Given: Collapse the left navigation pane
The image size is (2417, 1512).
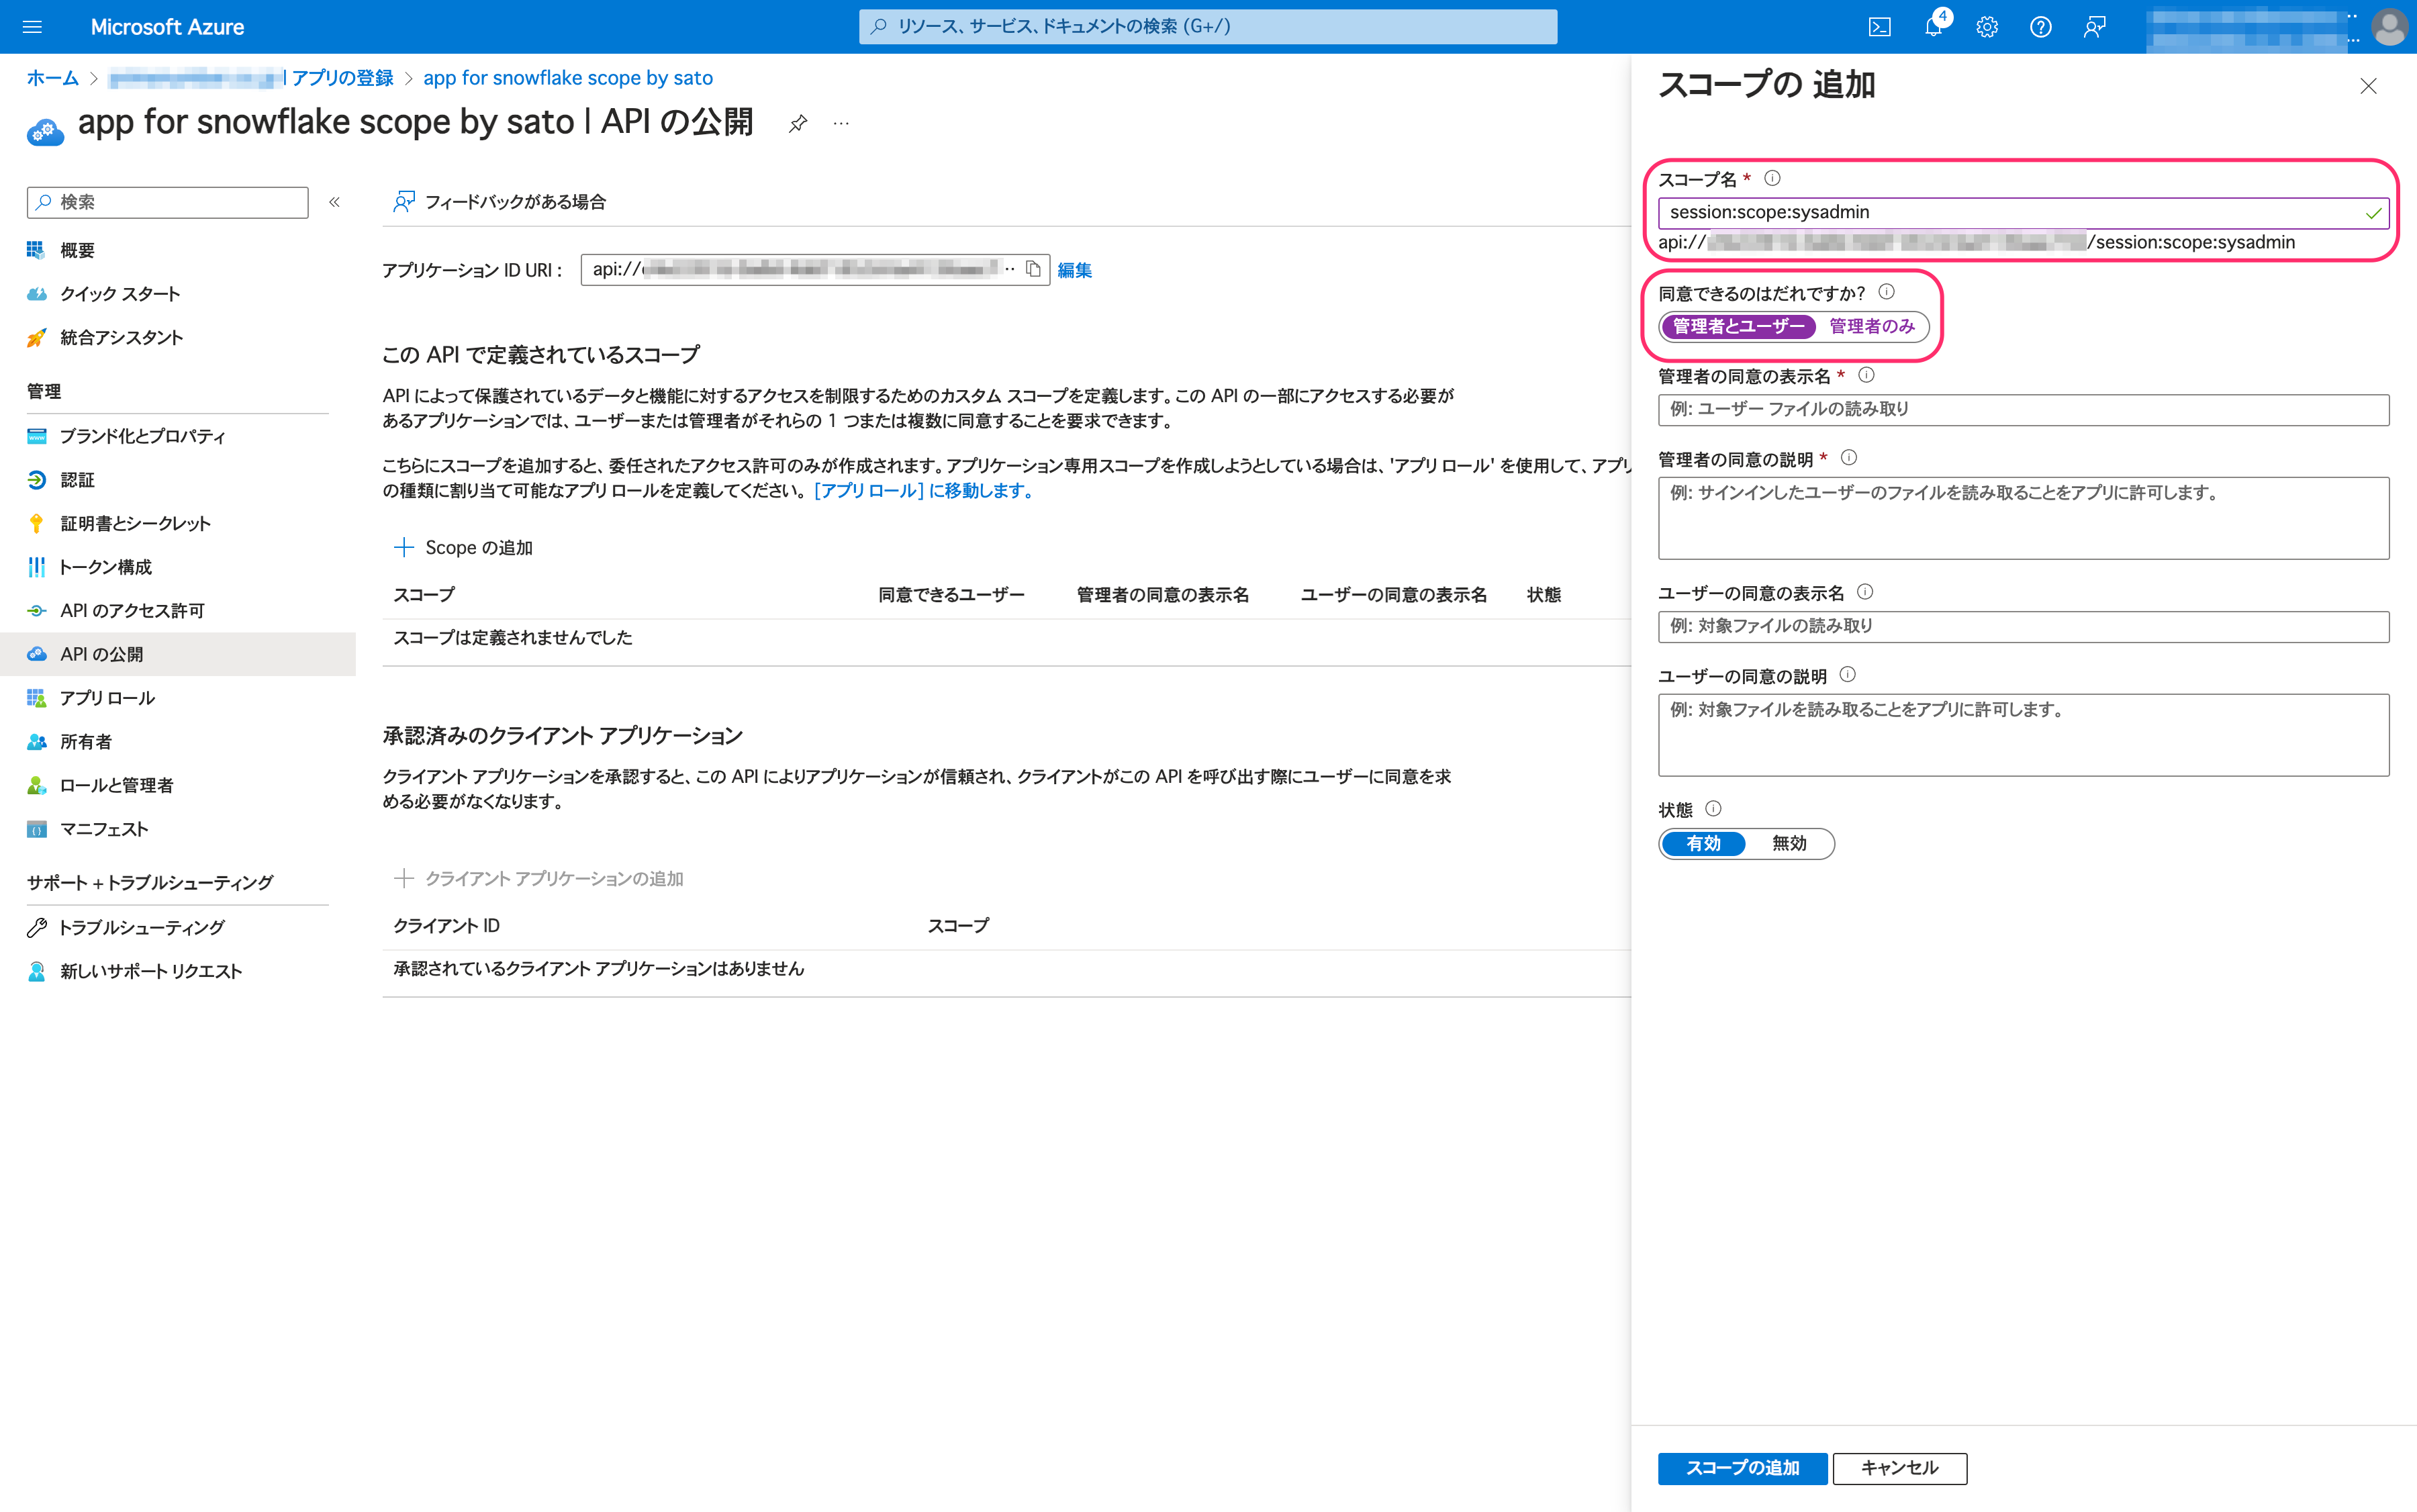Looking at the screenshot, I should [335, 202].
